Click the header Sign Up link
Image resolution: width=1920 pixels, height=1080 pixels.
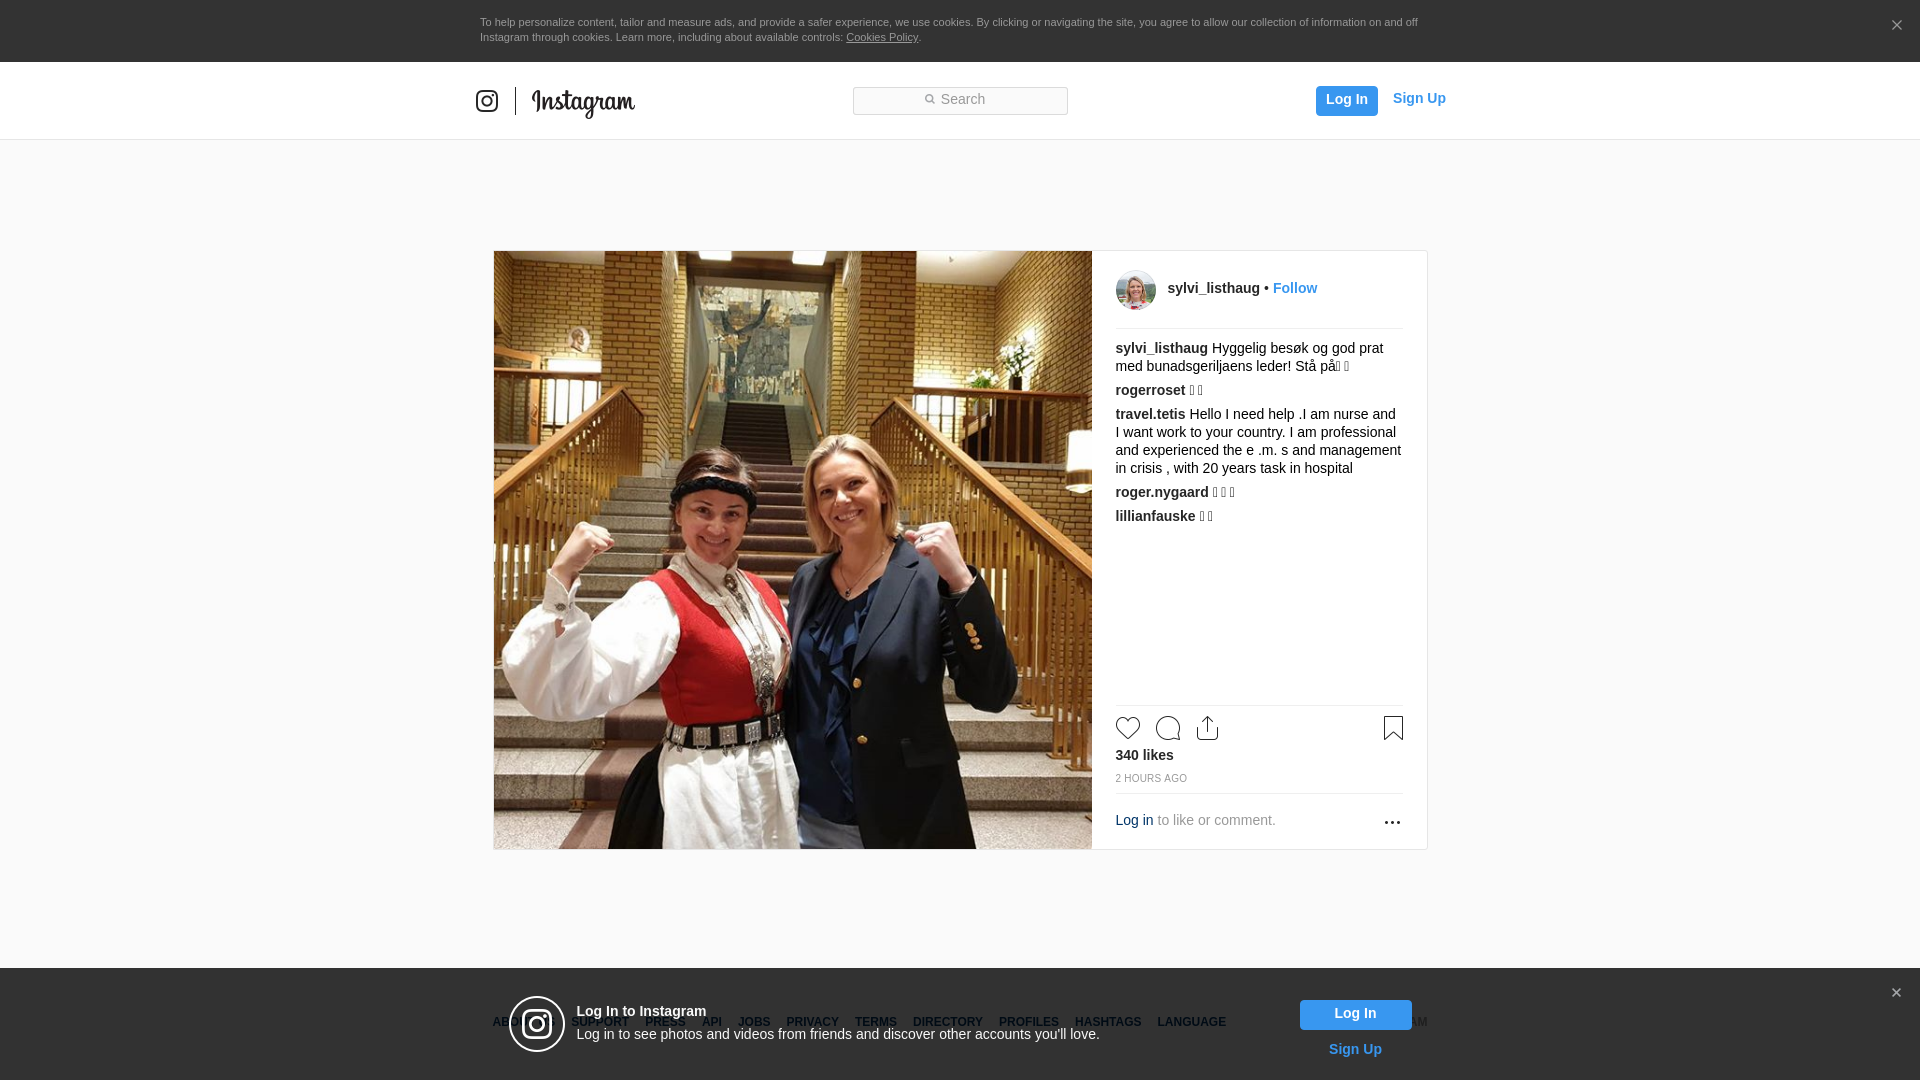[x=1419, y=98]
